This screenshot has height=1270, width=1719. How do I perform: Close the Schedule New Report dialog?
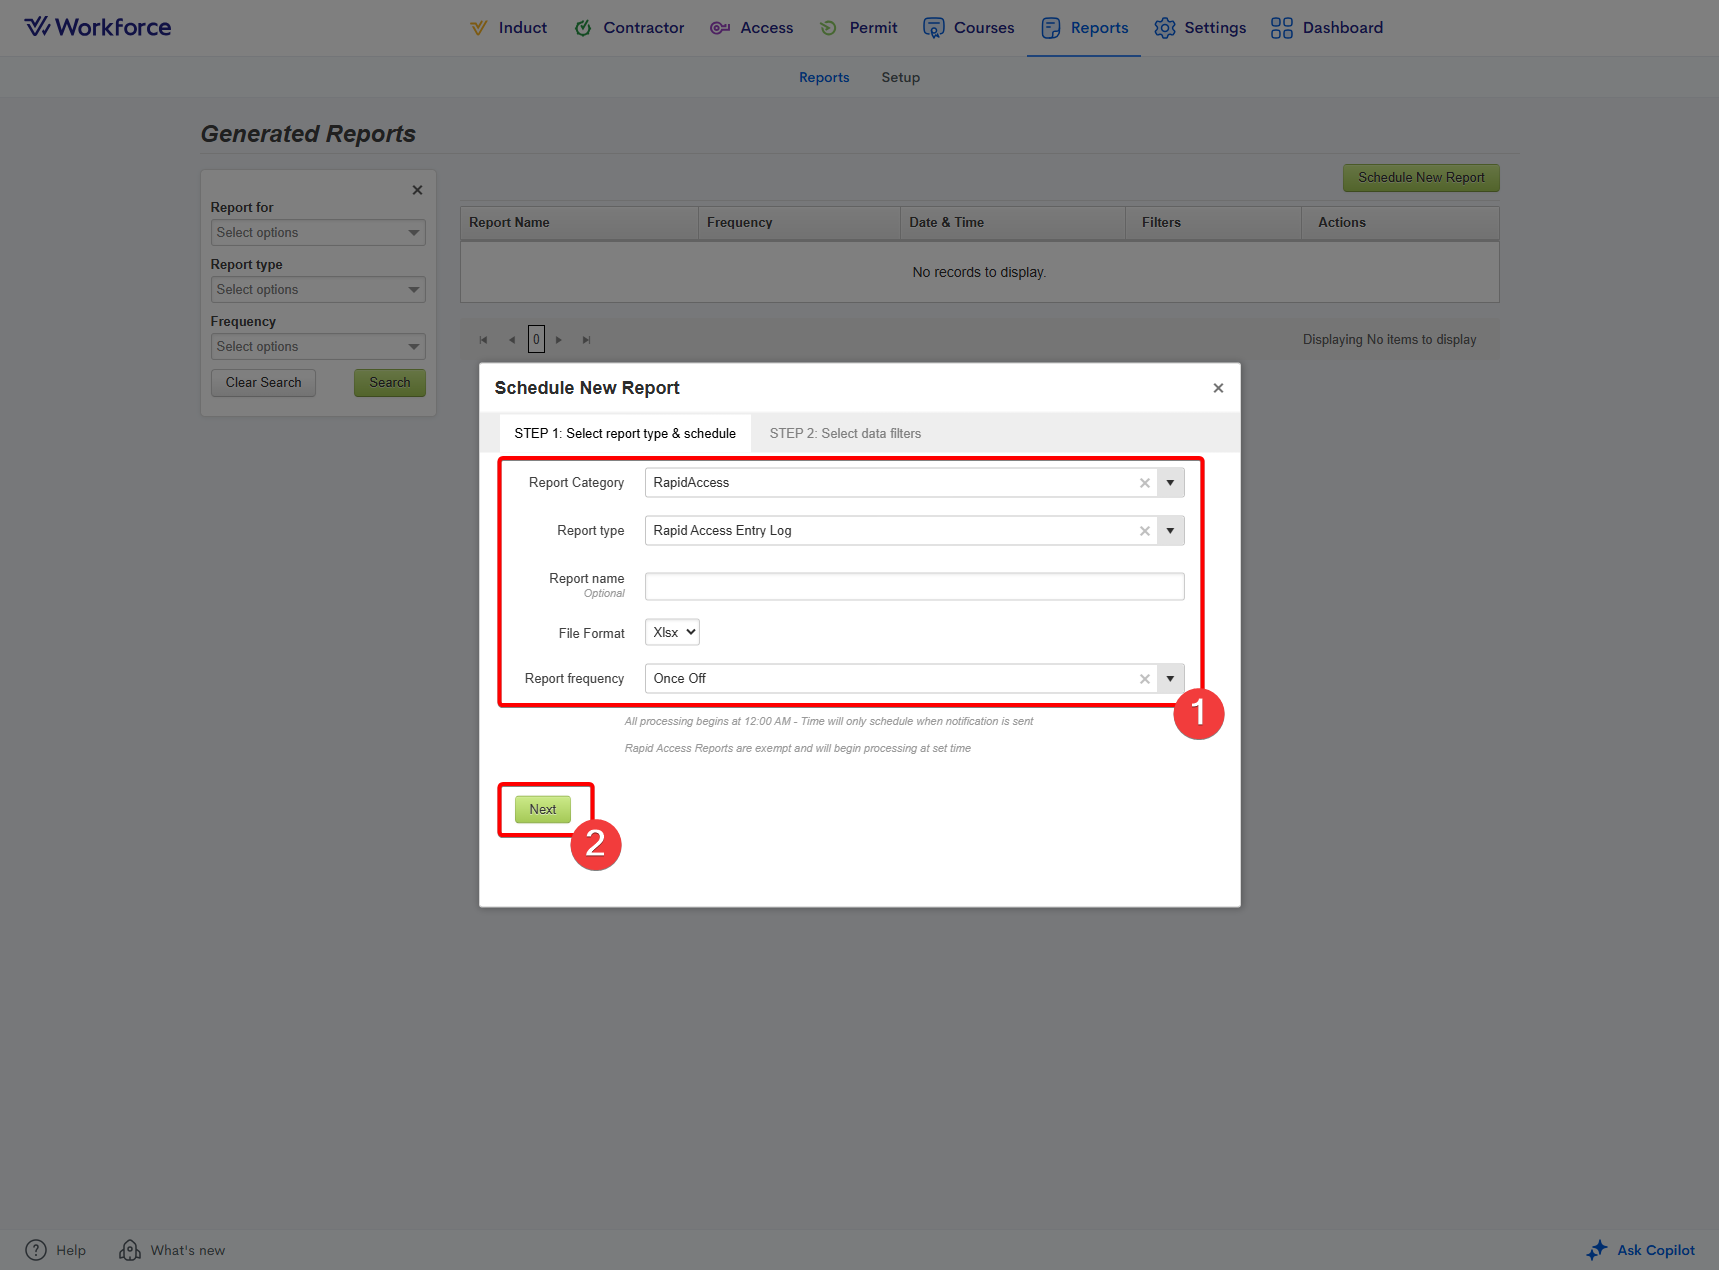tap(1218, 388)
